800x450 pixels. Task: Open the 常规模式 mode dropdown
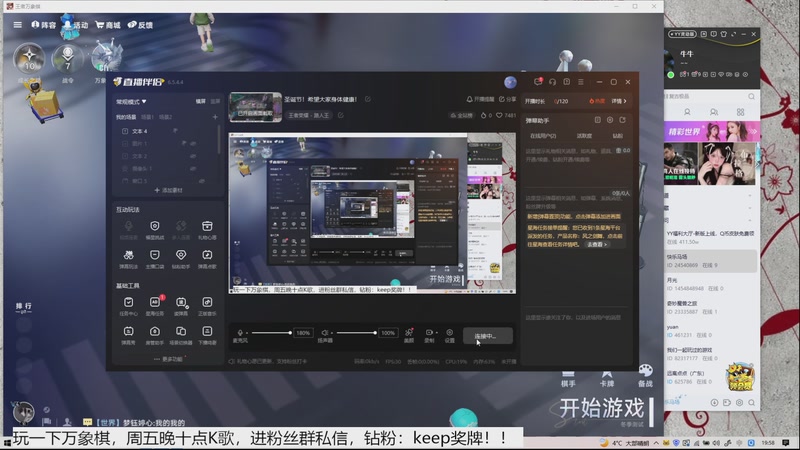131,102
